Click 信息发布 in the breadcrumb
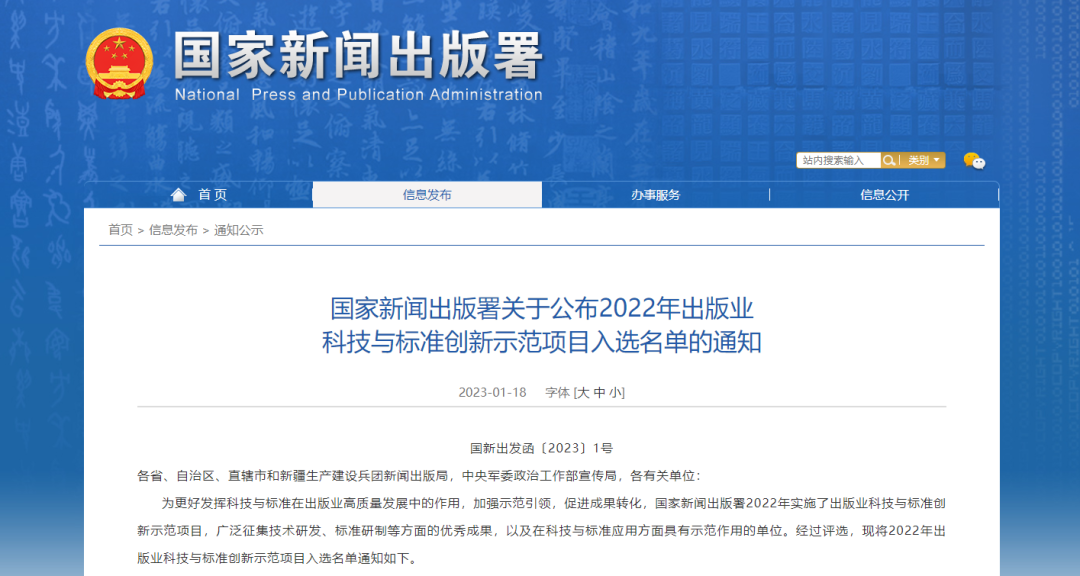This screenshot has height=576, width=1080. (173, 230)
